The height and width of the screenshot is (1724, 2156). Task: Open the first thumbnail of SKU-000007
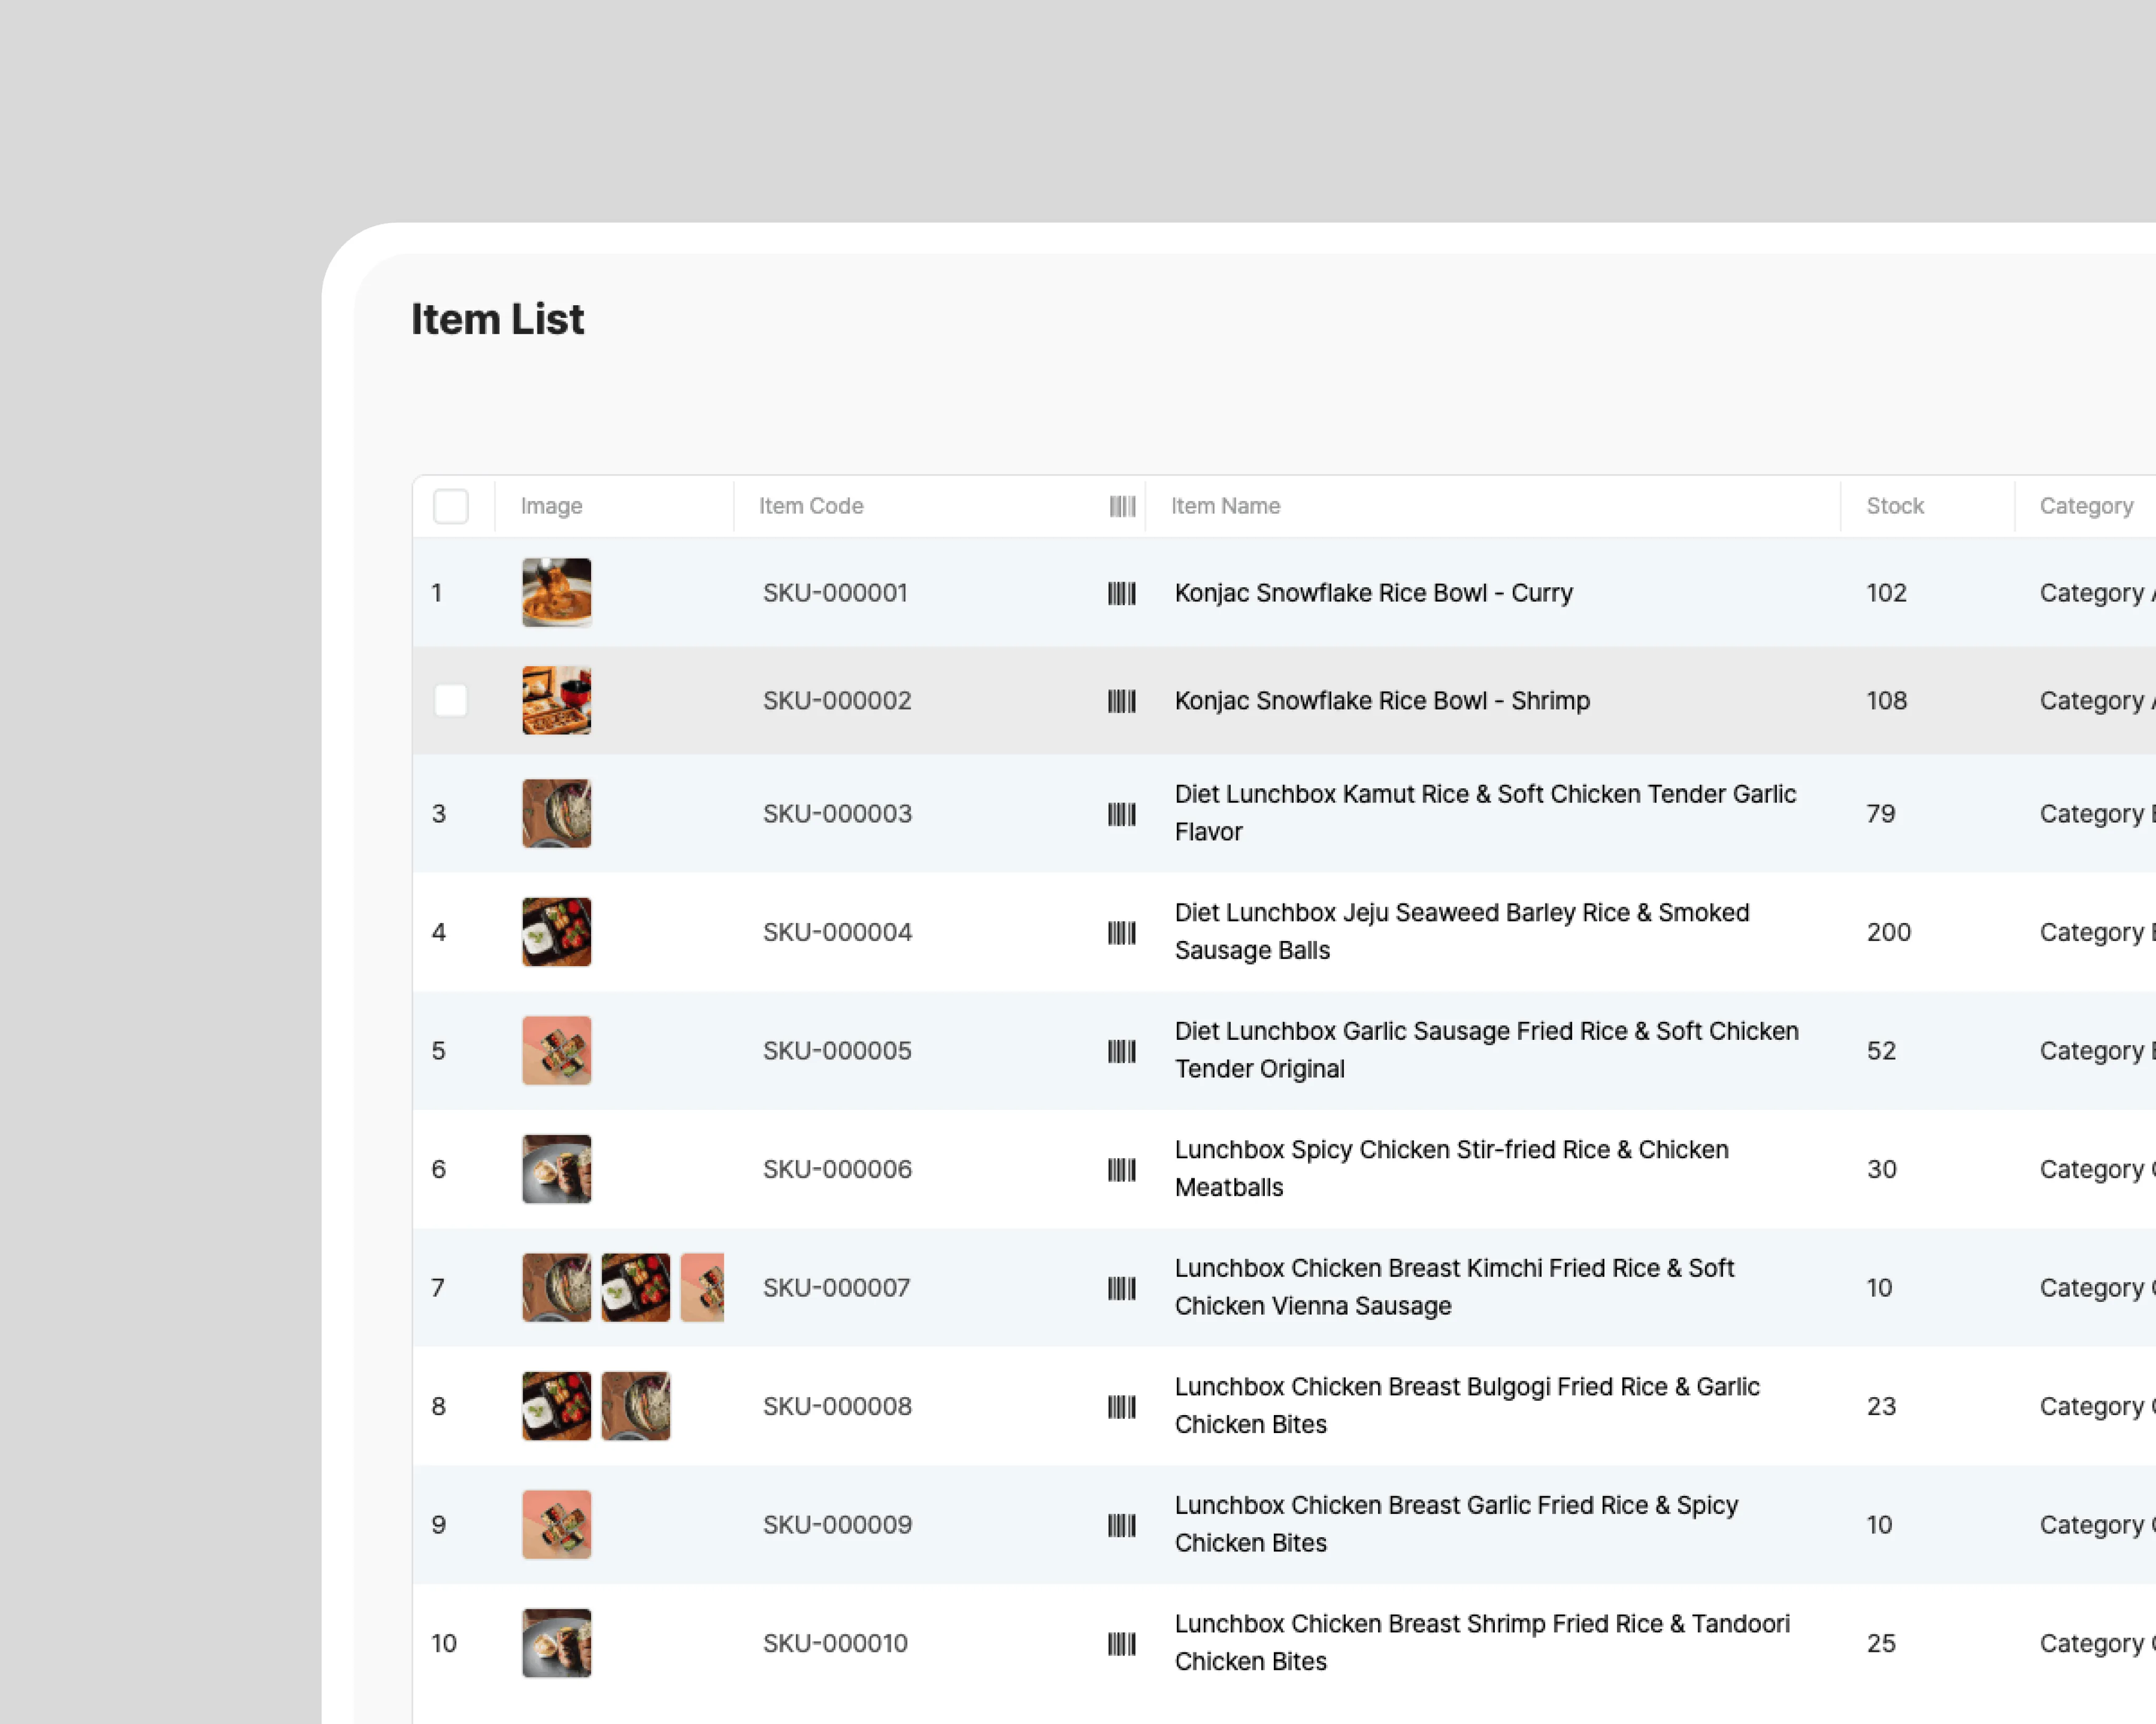(x=557, y=1288)
